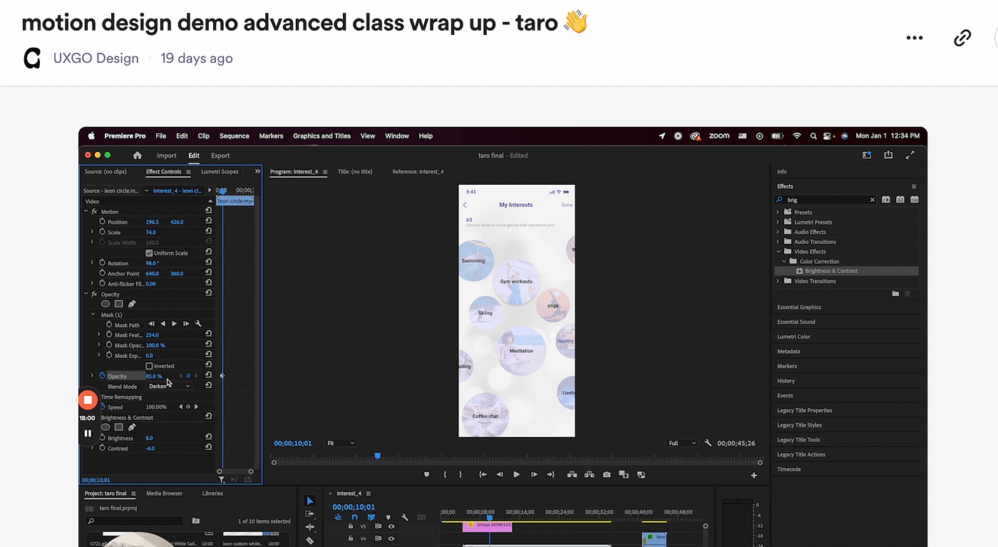Create ellipse mask under Opacity

(105, 304)
